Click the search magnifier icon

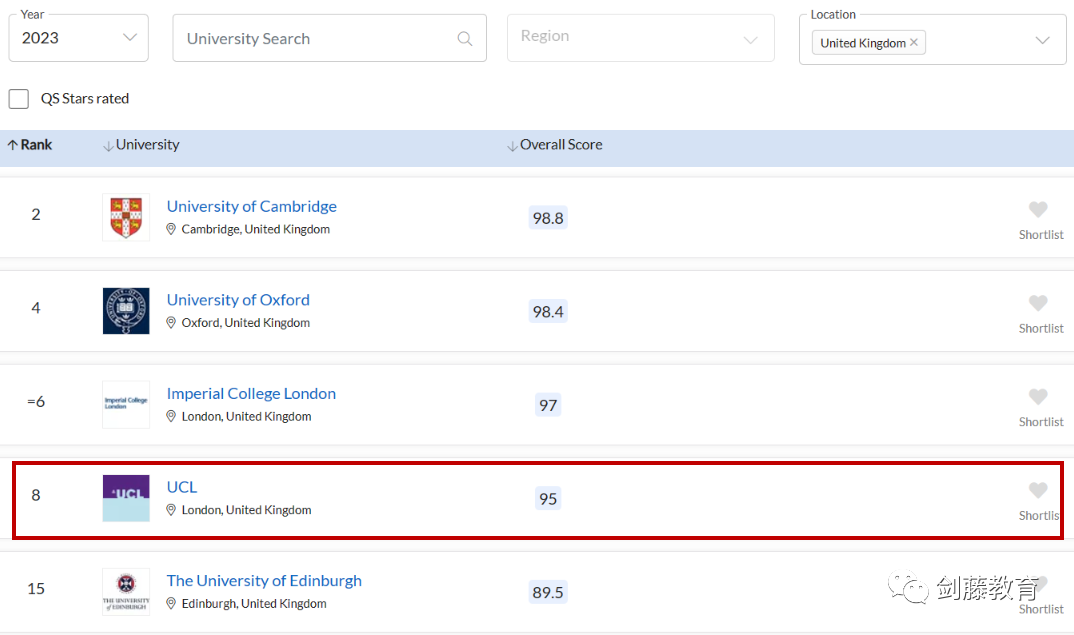tap(464, 39)
